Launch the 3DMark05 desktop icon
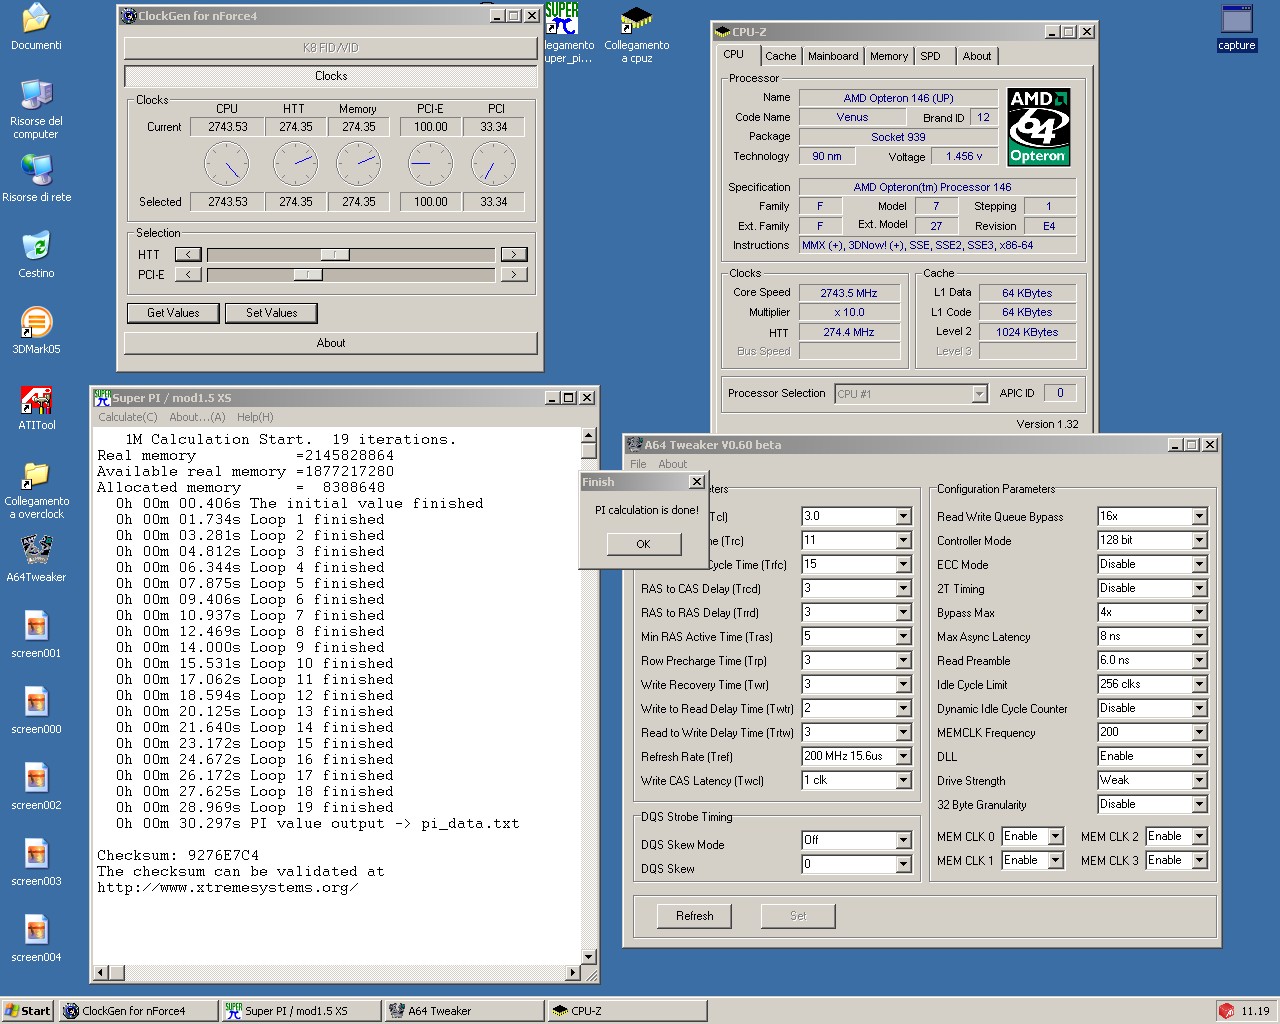Viewport: 1280px width, 1024px height. pos(36,330)
